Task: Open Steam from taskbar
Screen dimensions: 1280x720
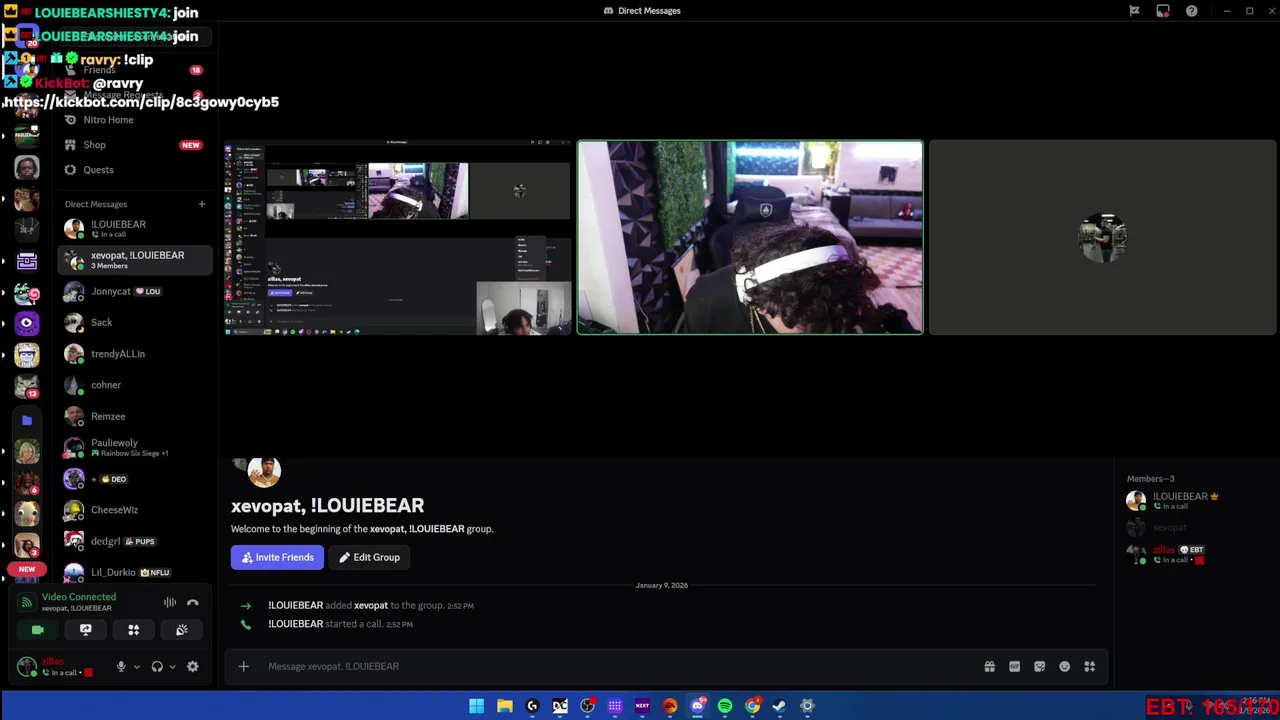Action: (779, 706)
